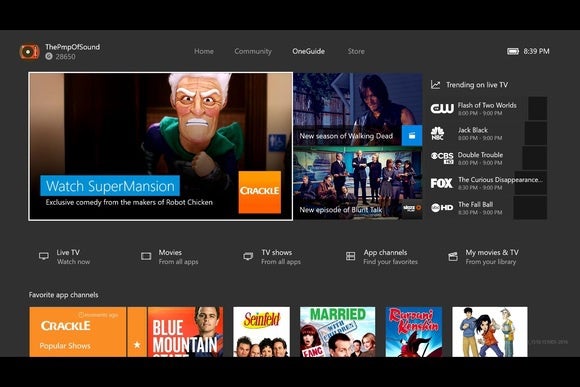Open the Blue Mountain State poster

coord(185,332)
